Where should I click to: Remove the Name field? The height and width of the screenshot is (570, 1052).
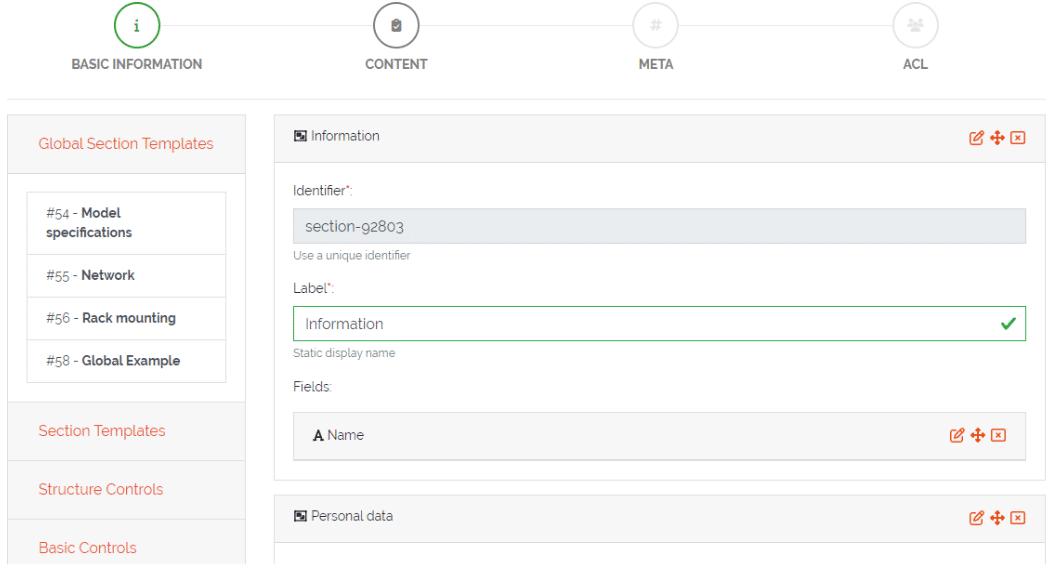pyautogui.click(x=998, y=435)
